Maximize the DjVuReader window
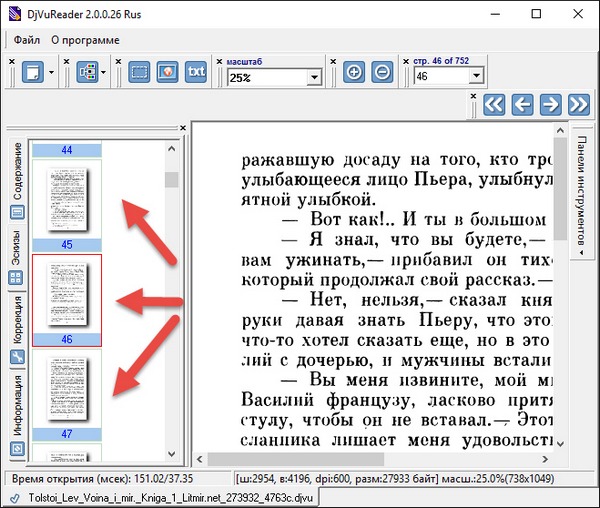The width and height of the screenshot is (600, 508). coord(536,14)
